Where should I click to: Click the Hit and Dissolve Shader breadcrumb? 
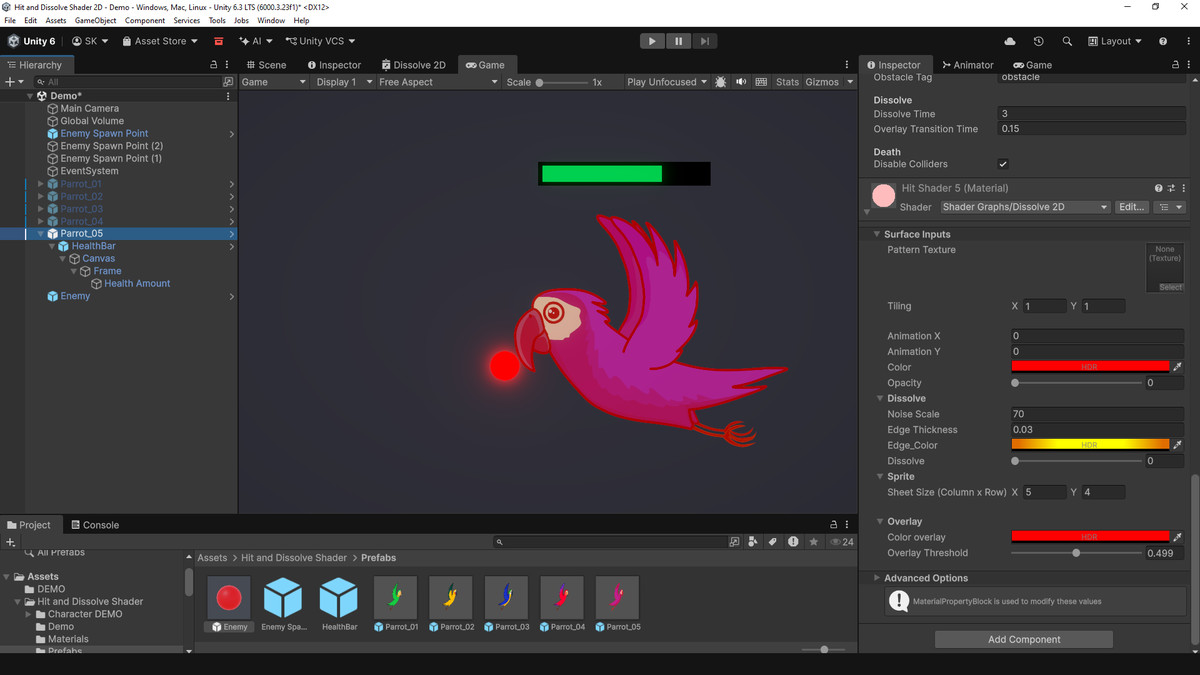click(294, 558)
